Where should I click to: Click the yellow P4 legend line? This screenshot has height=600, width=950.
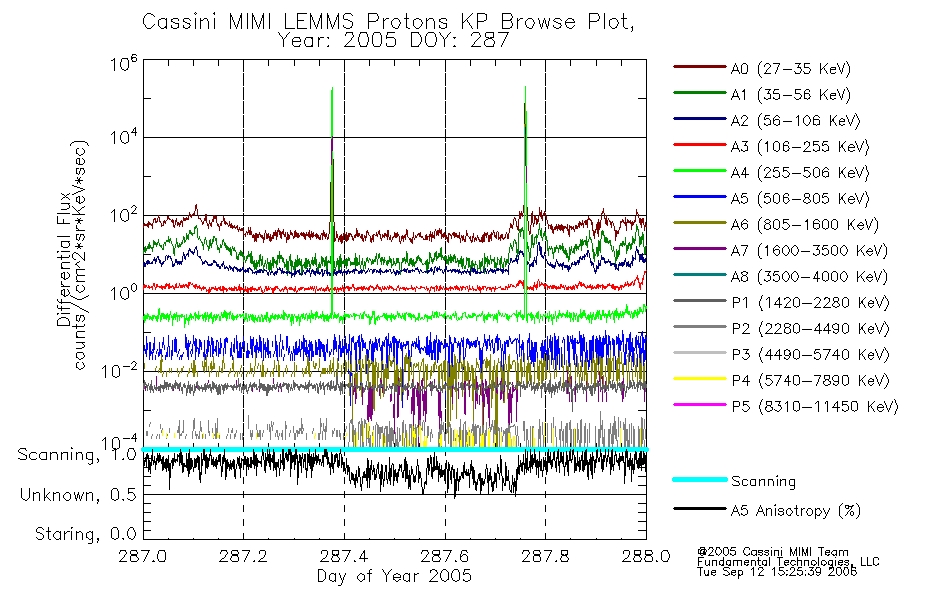[x=699, y=379]
